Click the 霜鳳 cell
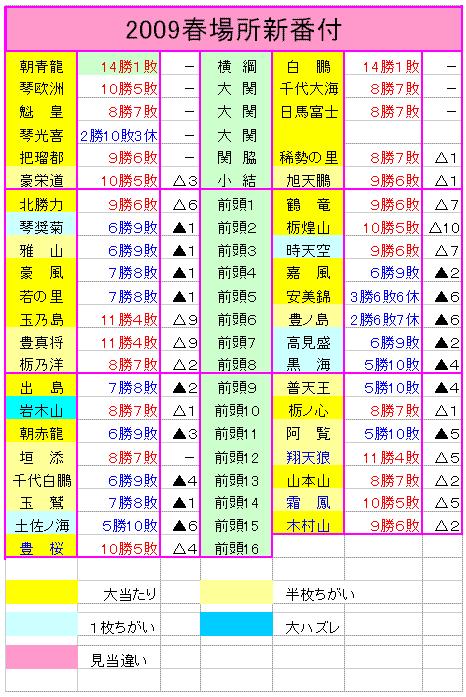The width and height of the screenshot is (466, 697). (x=308, y=501)
